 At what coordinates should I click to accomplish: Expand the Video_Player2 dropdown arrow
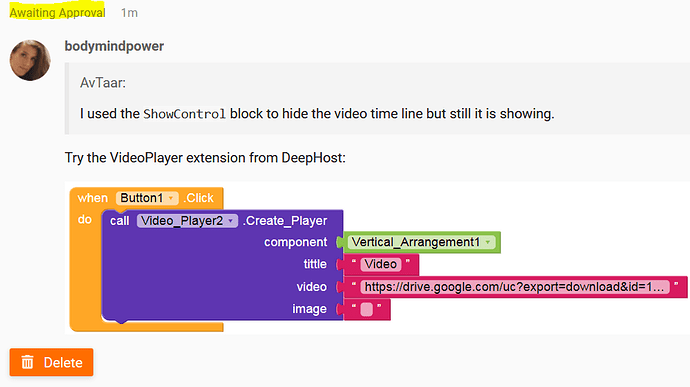tap(231, 221)
